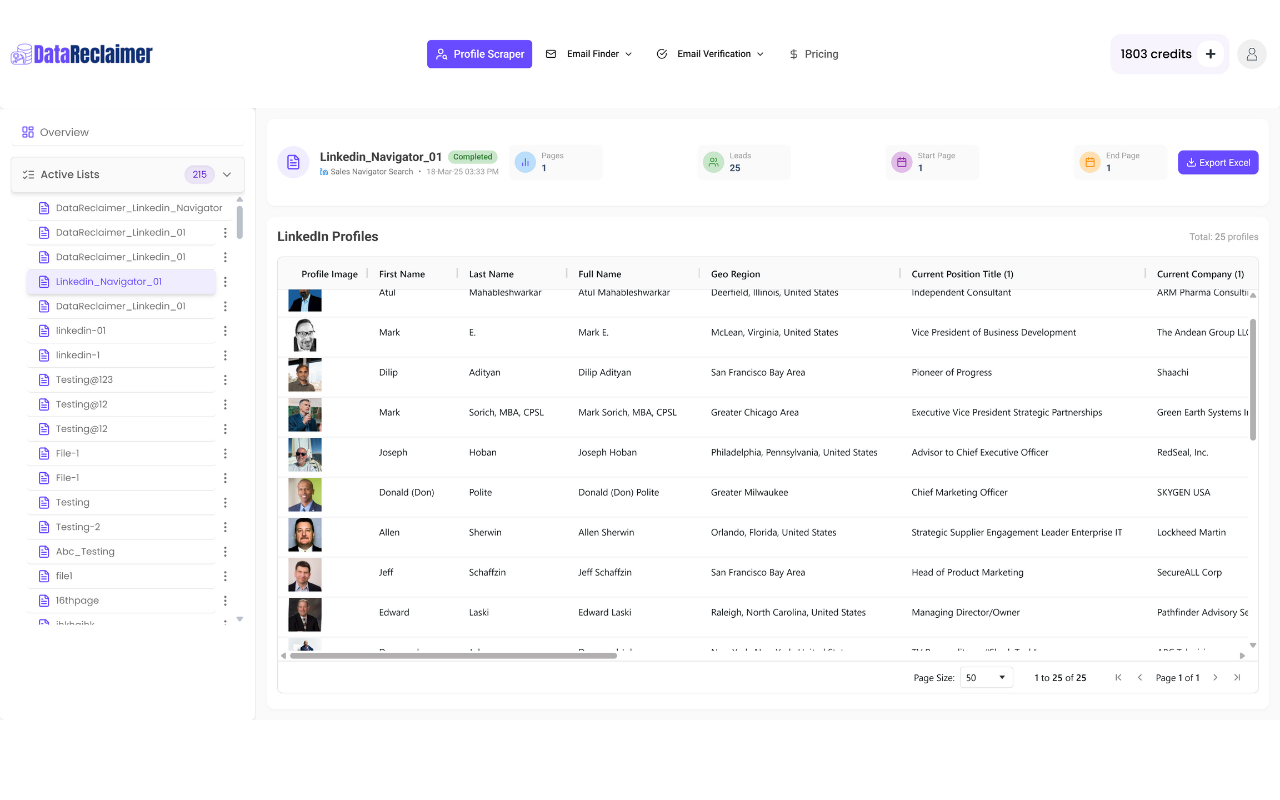Click the Start Page calendar icon
Image resolution: width=1280 pixels, height=800 pixels.
click(x=901, y=162)
